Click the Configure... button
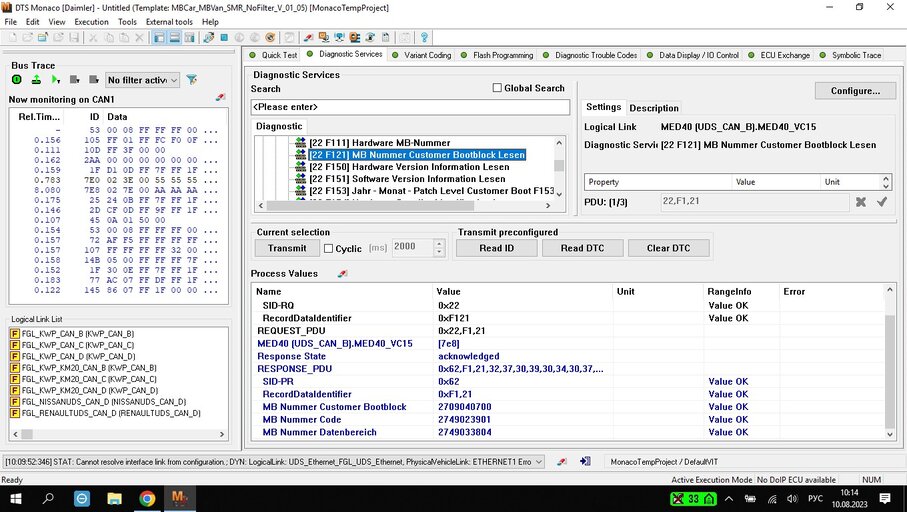Viewport: 907px width, 512px height. pos(855,91)
